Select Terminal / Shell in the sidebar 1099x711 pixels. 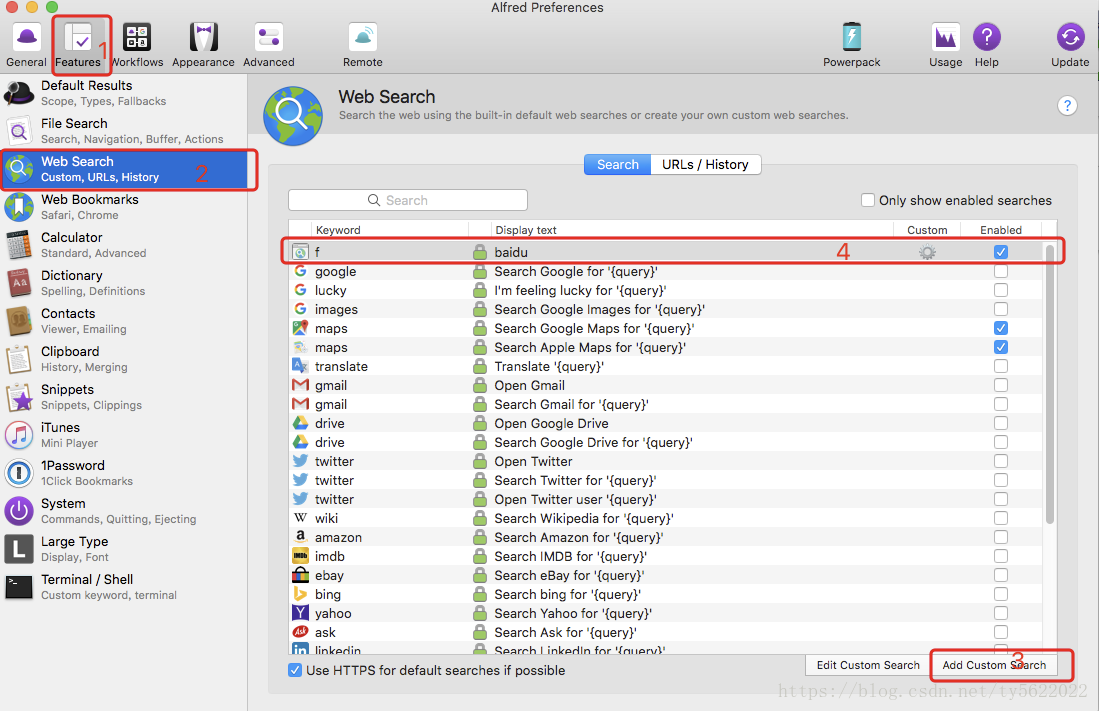123,586
